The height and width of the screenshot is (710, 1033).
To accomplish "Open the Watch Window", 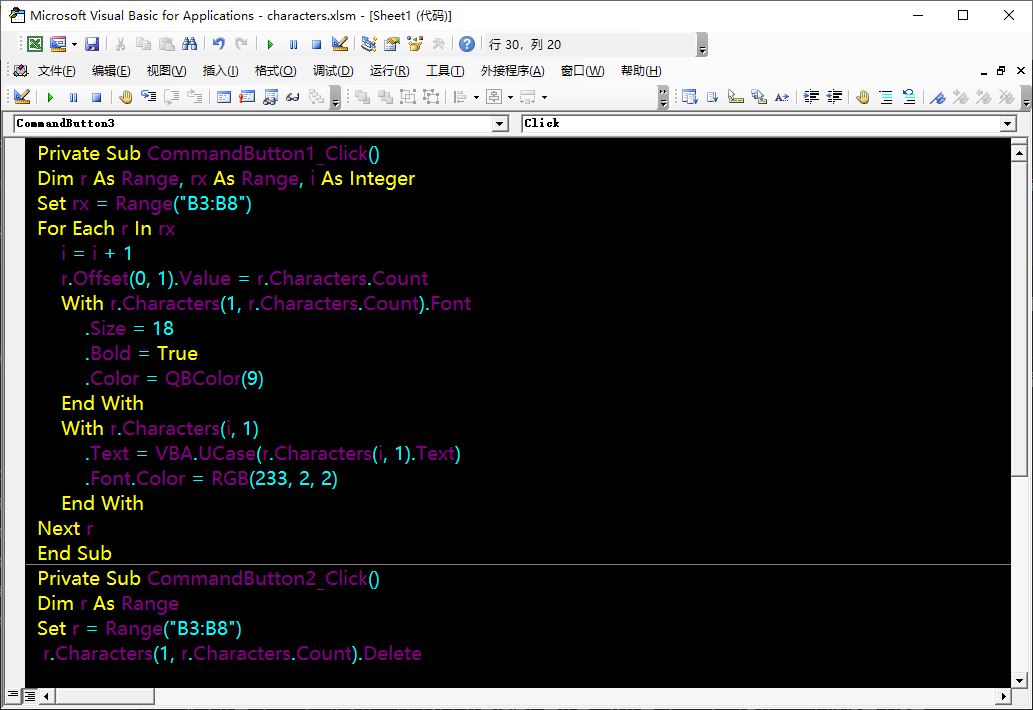I will click(x=270, y=97).
